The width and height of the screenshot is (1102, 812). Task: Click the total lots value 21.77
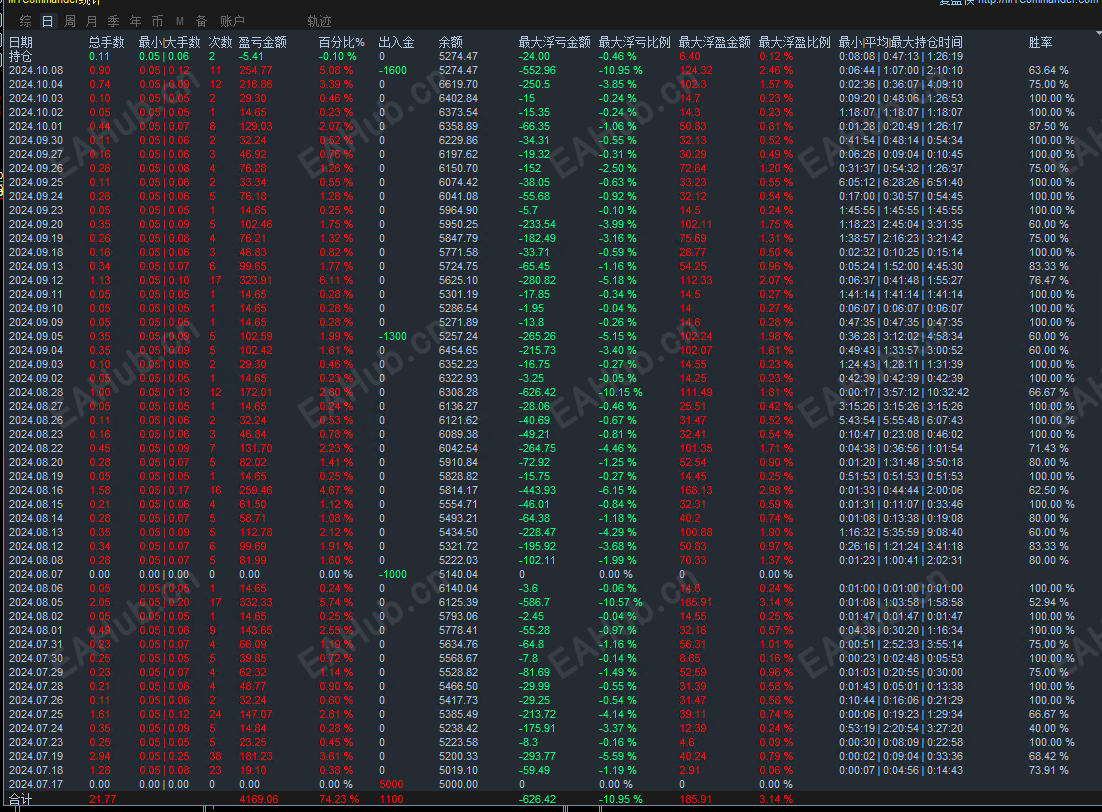point(103,799)
